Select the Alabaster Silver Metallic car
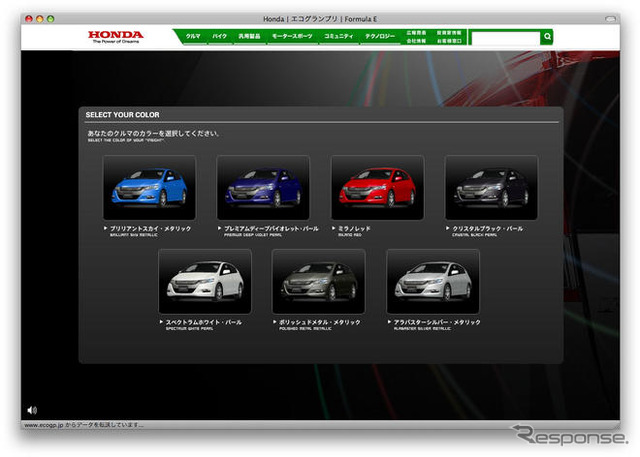This screenshot has height=457, width=640. 433,281
